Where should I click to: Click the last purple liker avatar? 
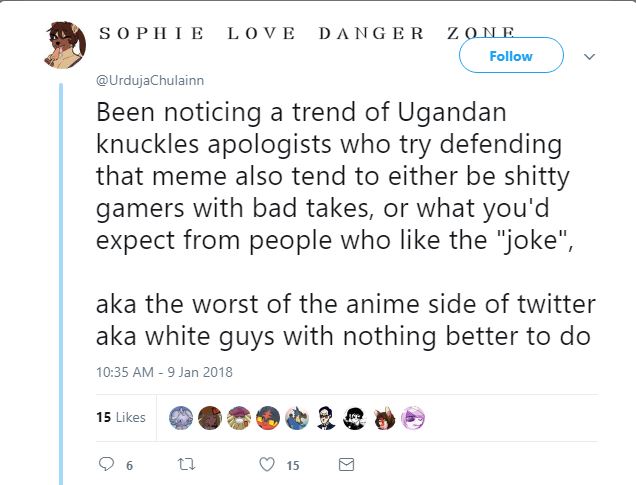click(413, 418)
